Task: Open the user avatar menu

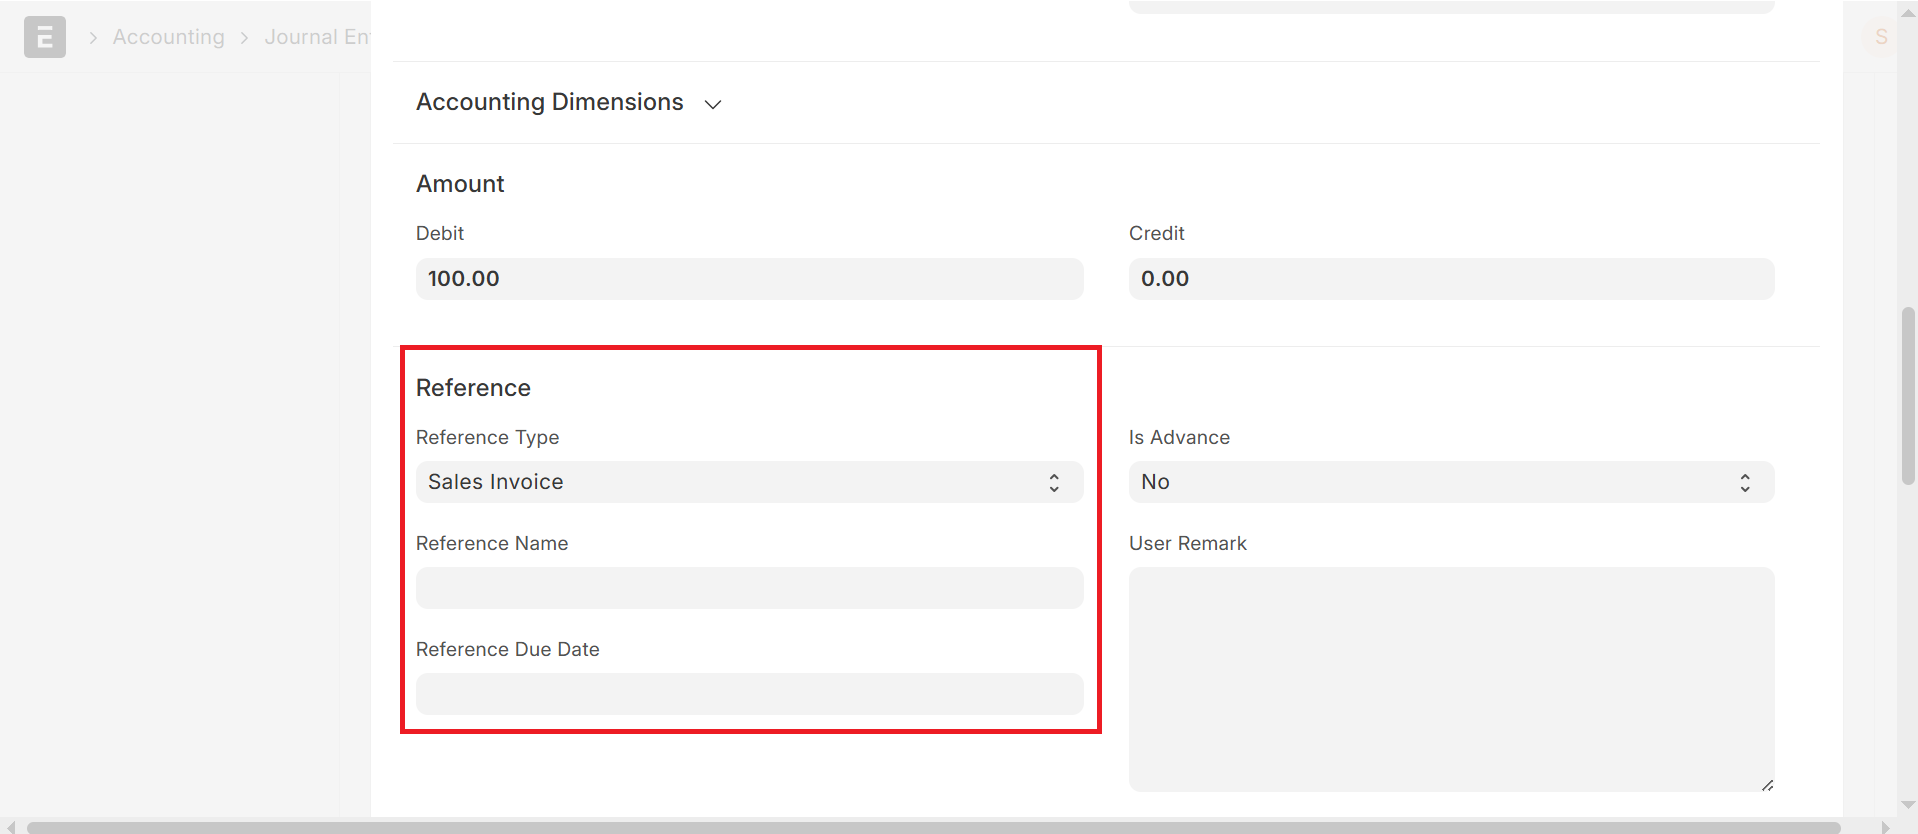Action: (1880, 37)
